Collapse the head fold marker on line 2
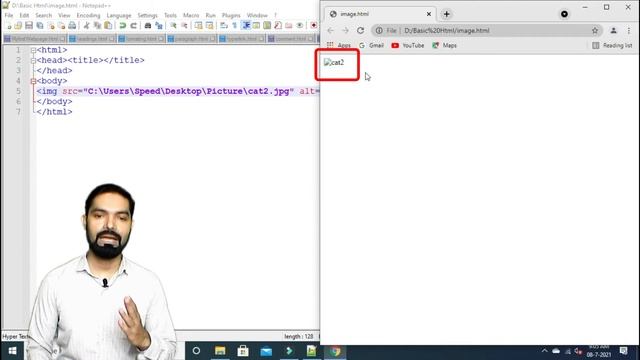Viewport: 640px width, 360px height. (x=33, y=60)
